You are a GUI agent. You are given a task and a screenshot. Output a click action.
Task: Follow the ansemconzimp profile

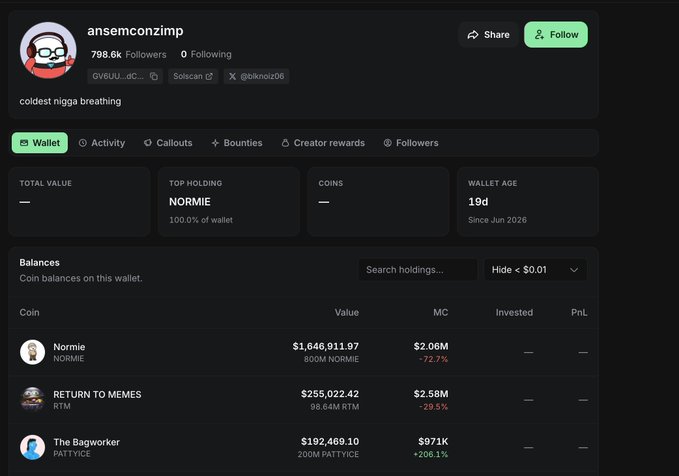click(x=556, y=35)
